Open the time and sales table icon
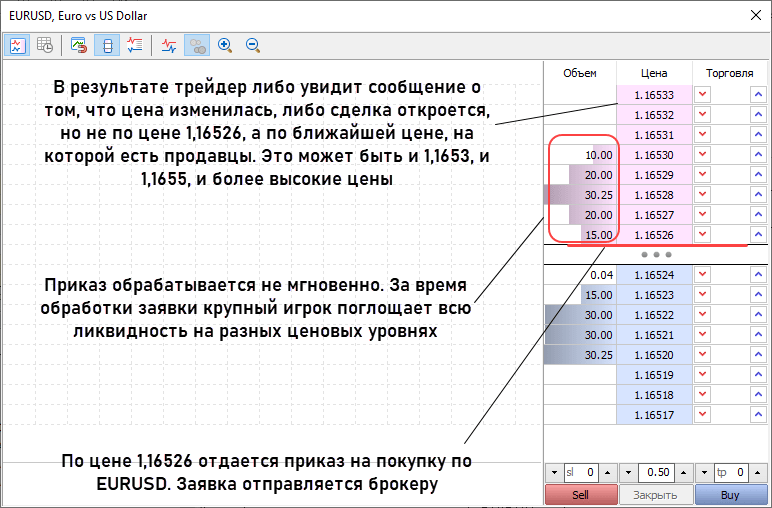 44,45
